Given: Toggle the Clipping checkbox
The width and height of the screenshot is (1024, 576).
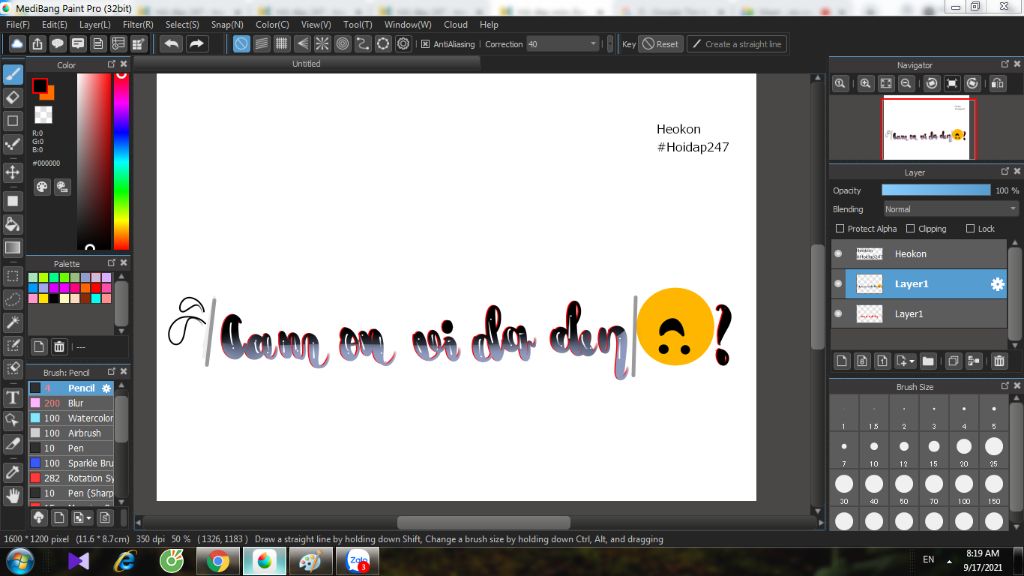Looking at the screenshot, I should 910,229.
